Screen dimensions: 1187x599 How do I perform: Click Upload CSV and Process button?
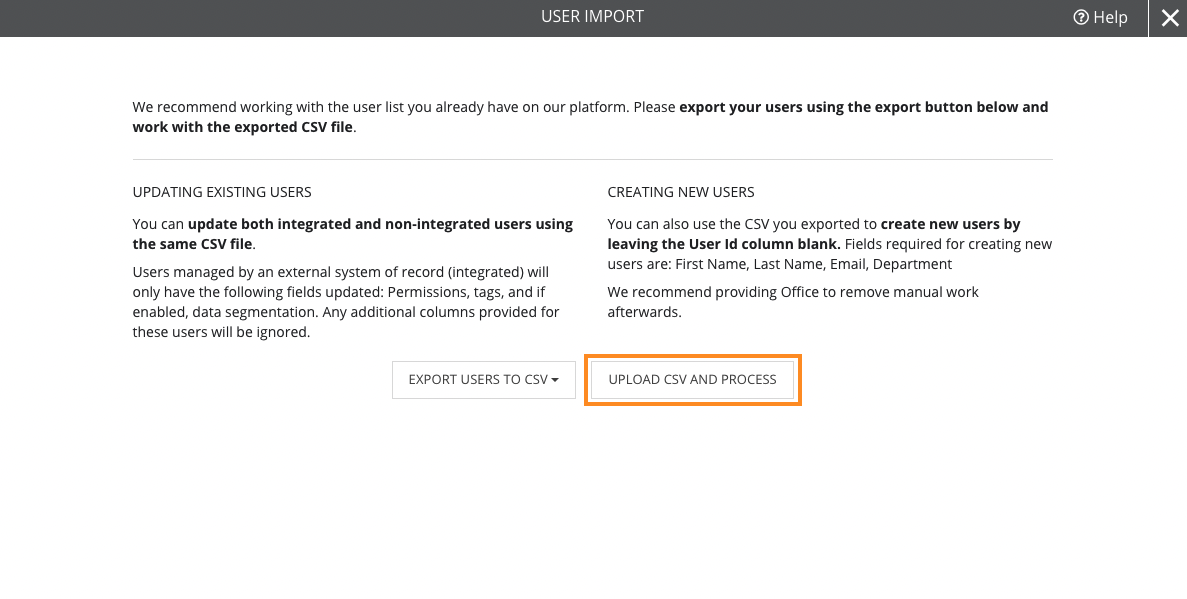point(693,379)
